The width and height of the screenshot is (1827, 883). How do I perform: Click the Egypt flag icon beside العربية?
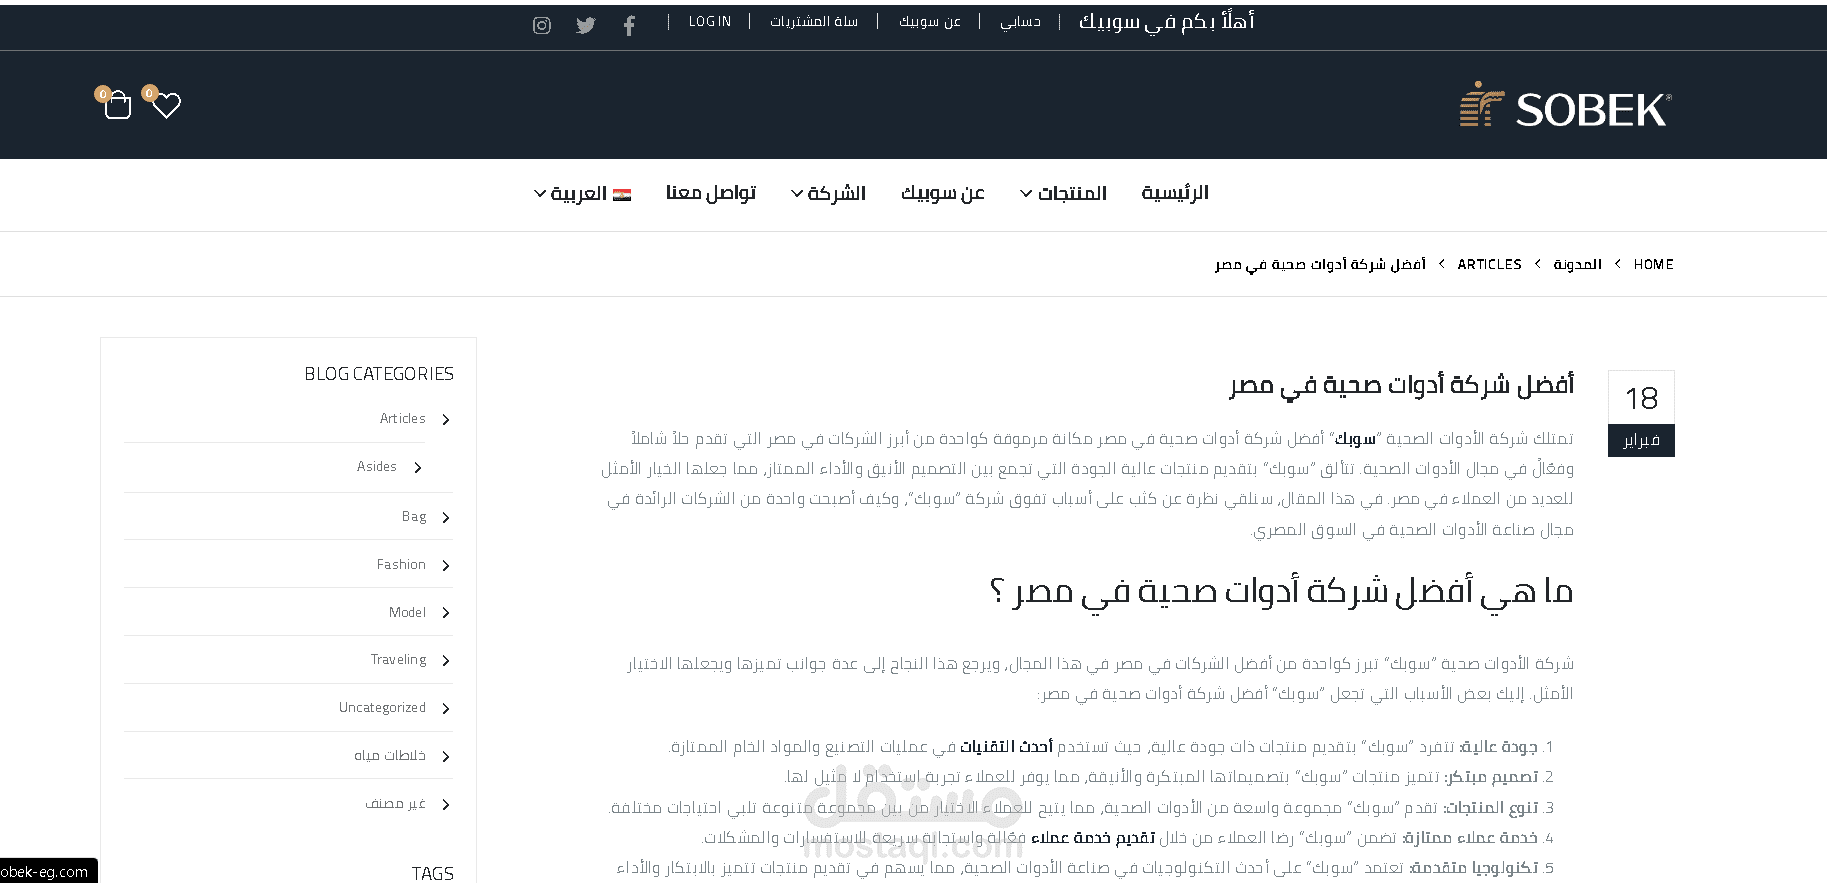click(x=622, y=194)
